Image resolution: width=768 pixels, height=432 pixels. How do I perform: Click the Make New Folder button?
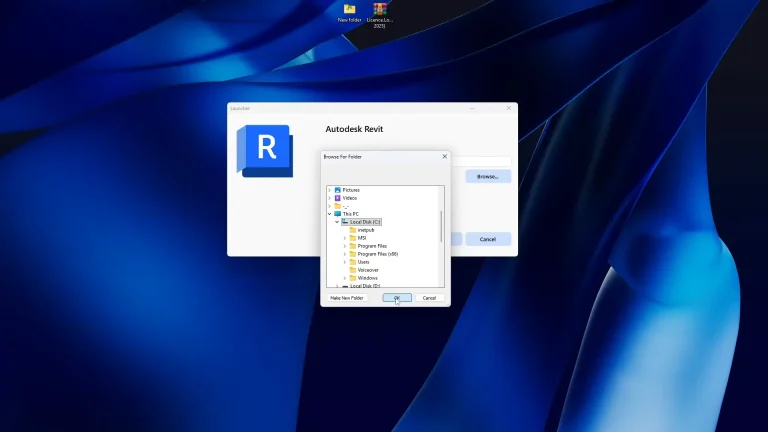coord(347,298)
